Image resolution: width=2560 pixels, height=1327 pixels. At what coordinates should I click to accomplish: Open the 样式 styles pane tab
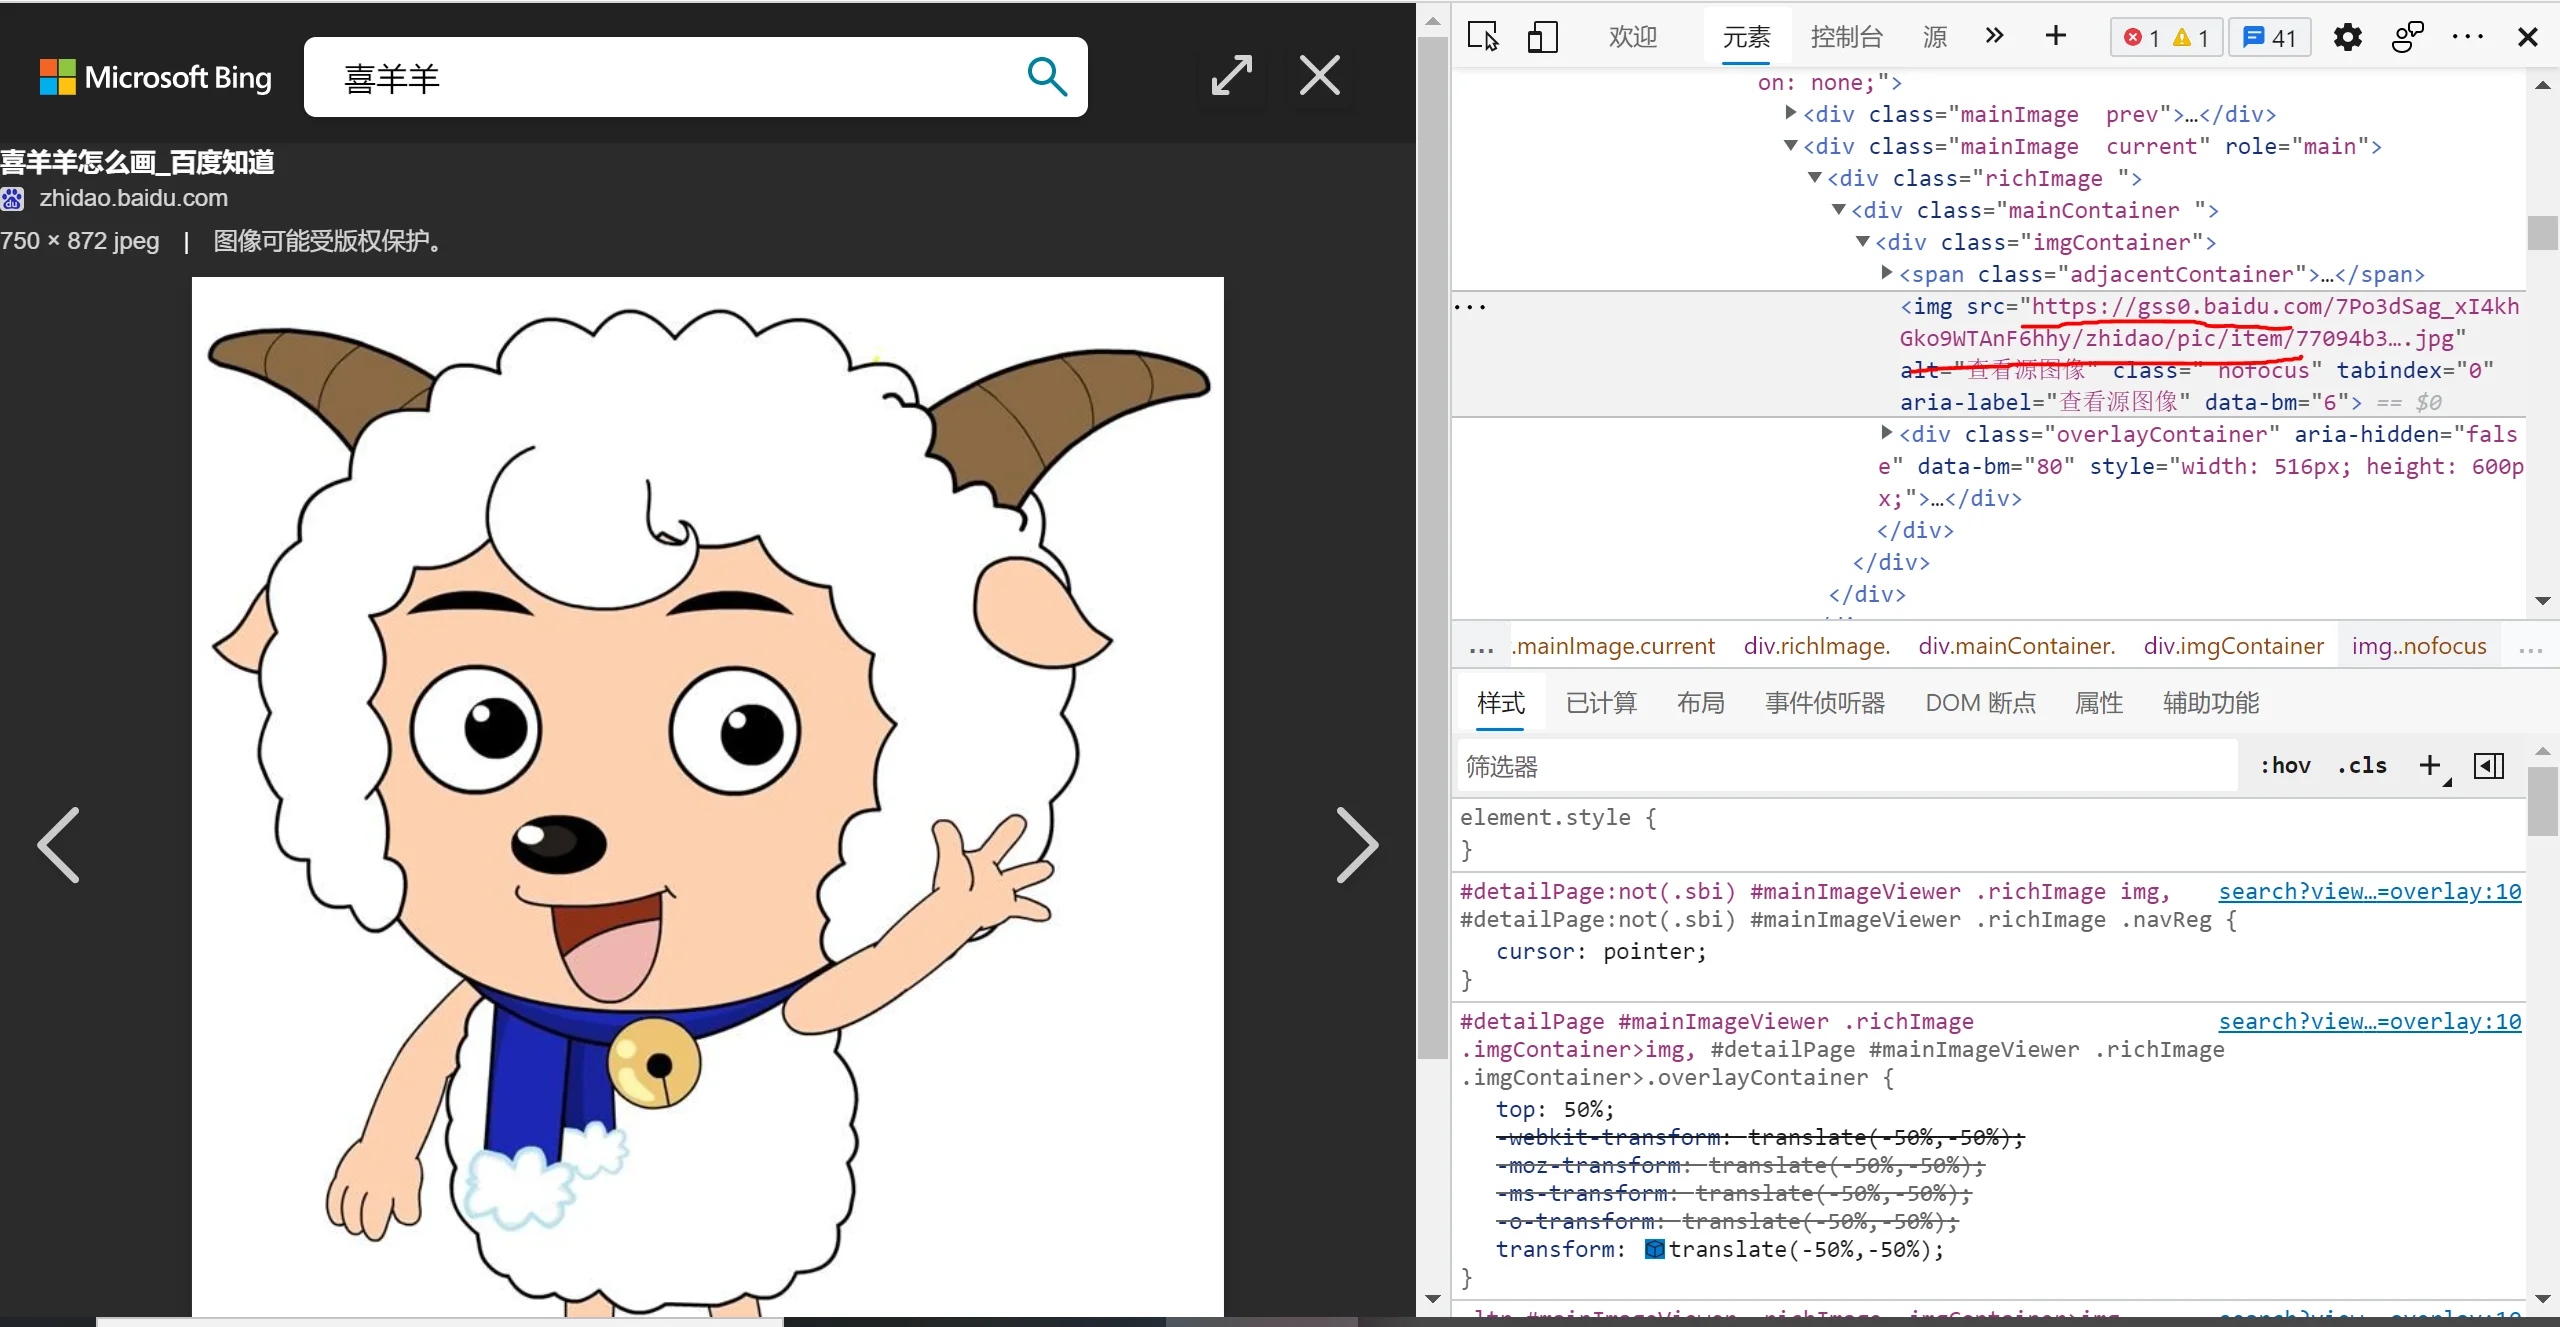1501,703
